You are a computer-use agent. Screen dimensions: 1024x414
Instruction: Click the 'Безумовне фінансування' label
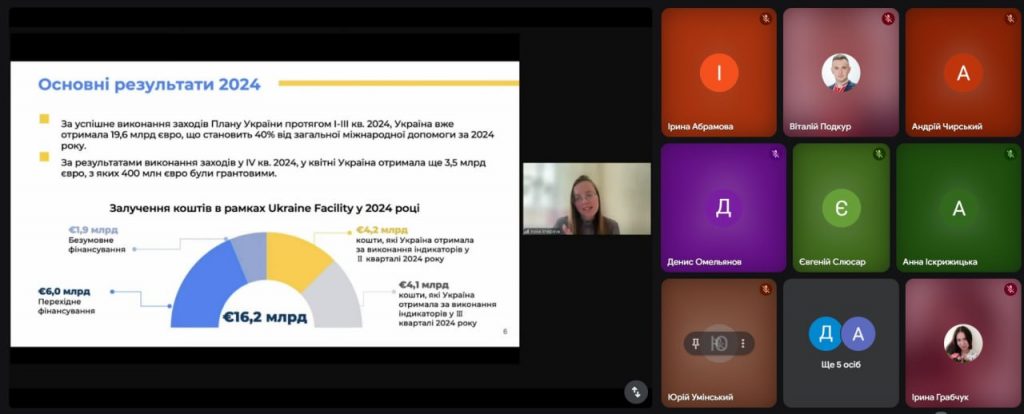97,244
